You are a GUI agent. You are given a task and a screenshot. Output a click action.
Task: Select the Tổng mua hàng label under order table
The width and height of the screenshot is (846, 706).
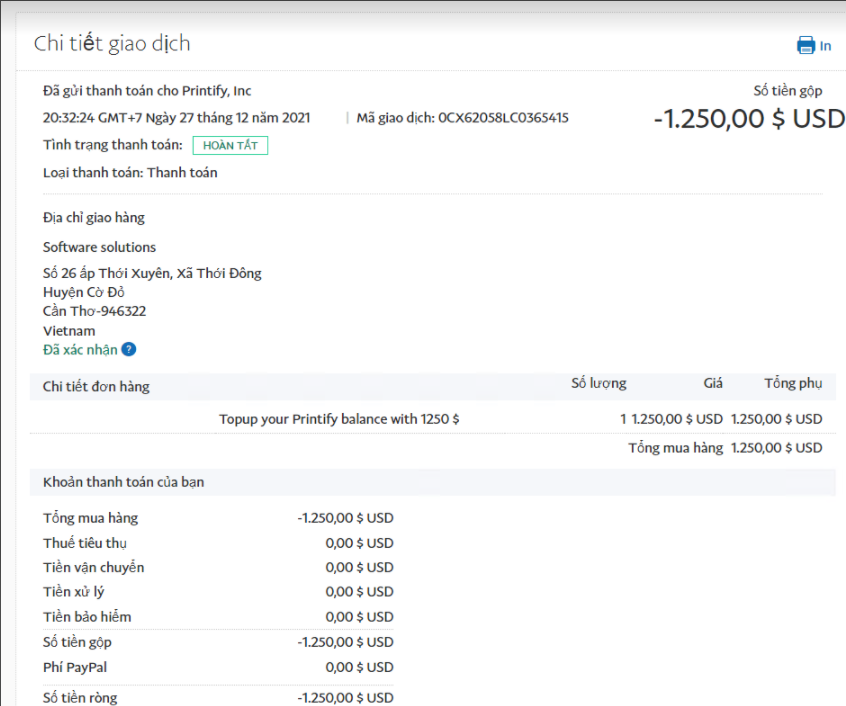coord(676,448)
